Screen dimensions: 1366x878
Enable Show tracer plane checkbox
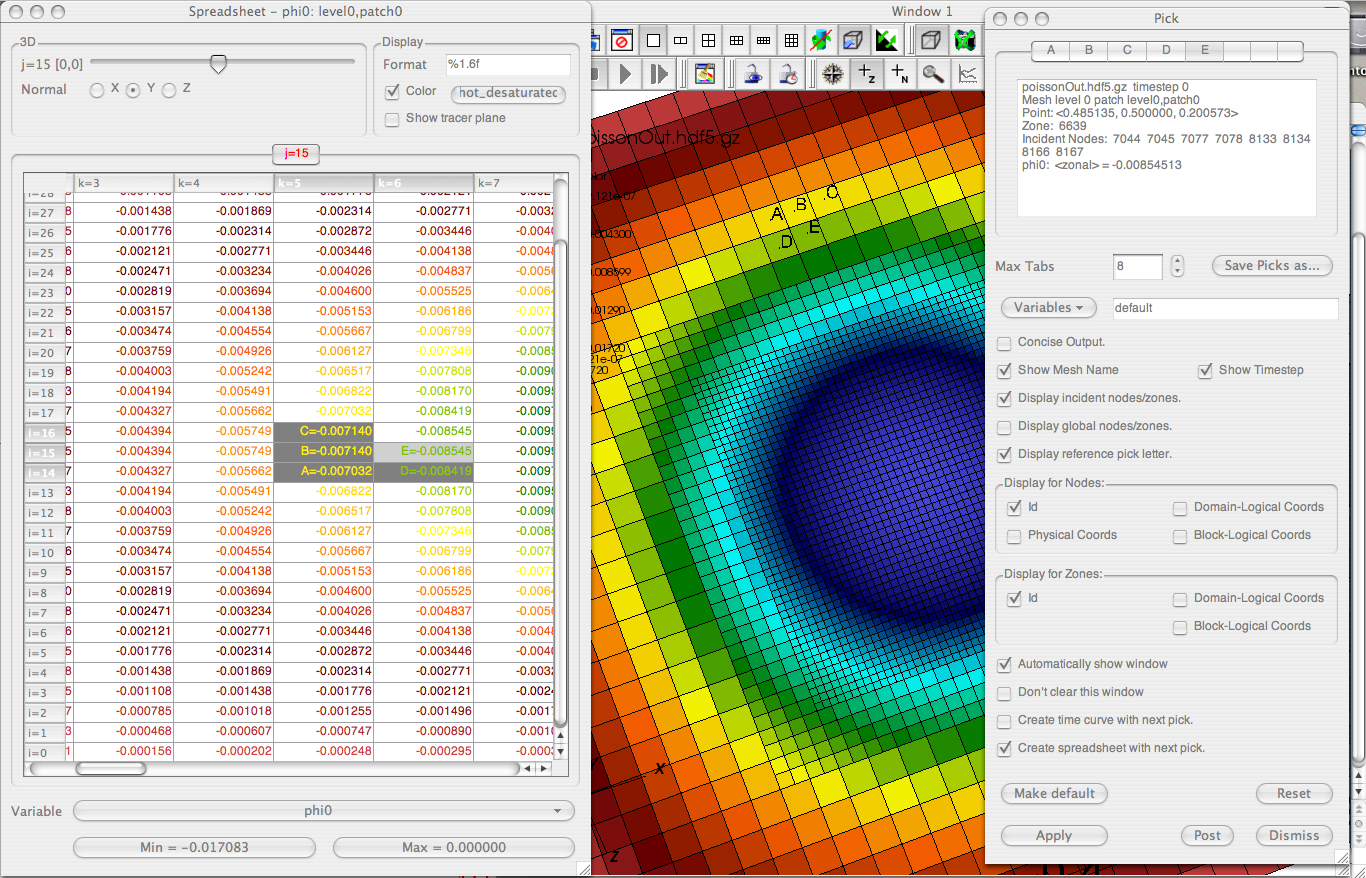tap(393, 119)
